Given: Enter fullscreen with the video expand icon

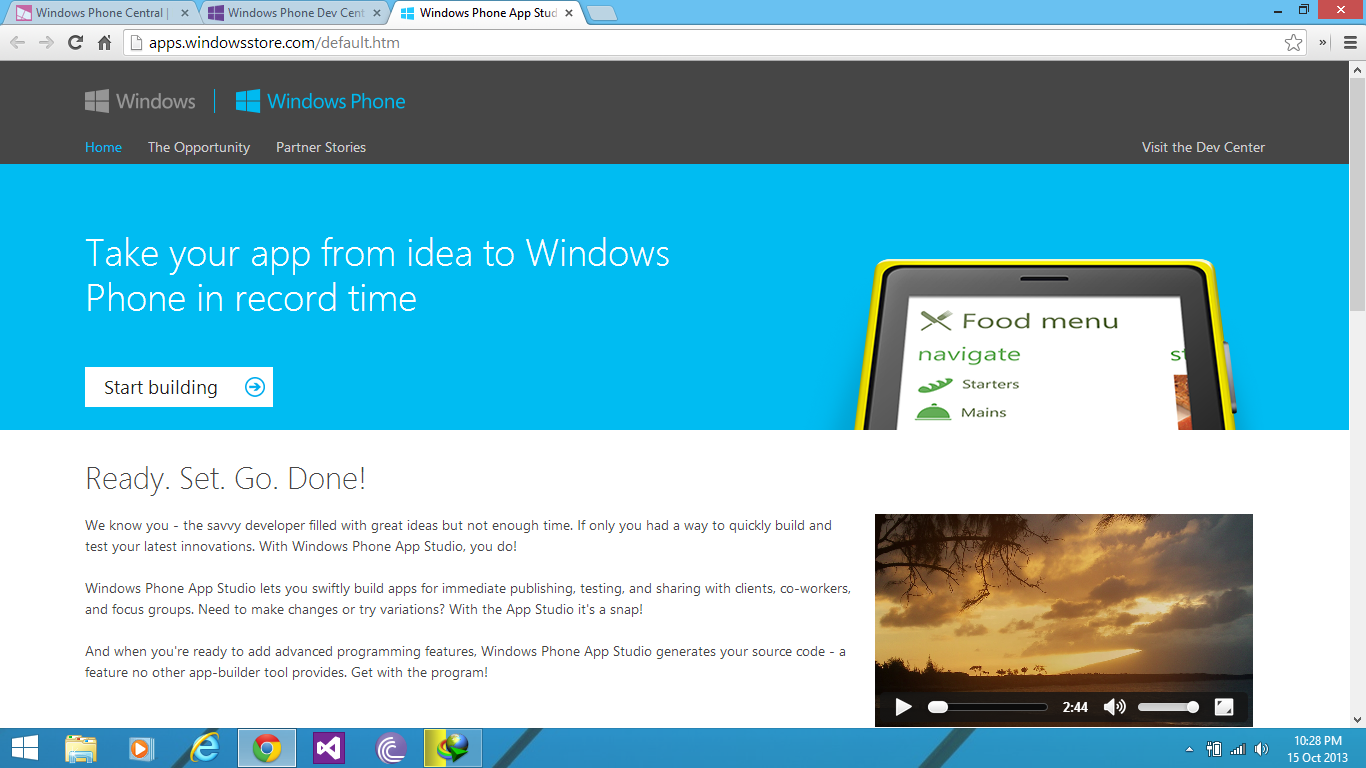Looking at the screenshot, I should (x=1224, y=707).
